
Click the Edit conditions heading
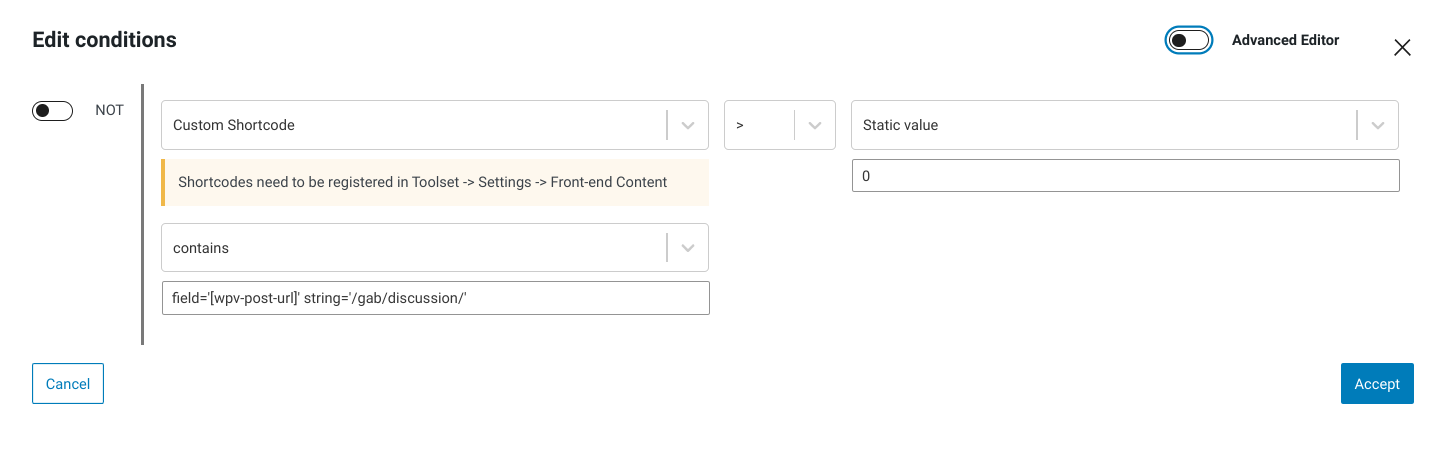[104, 40]
